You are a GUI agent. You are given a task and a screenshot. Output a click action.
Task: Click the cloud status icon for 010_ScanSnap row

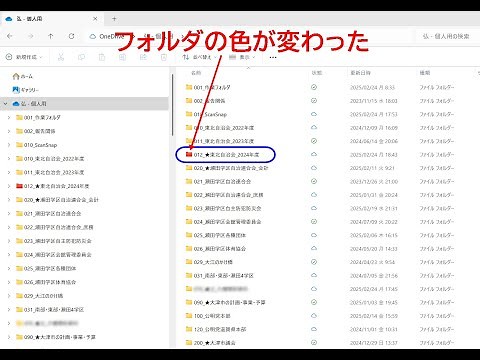(314, 114)
